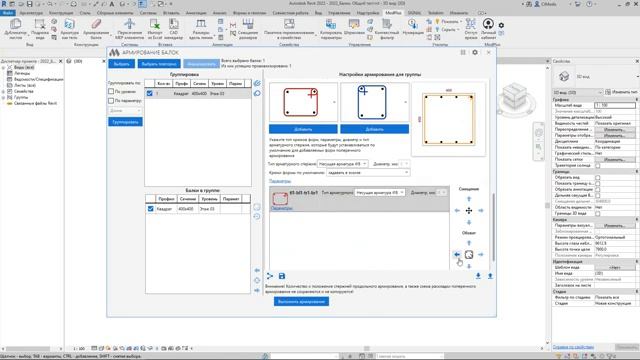Click the ModPlus settings gear in ribbon
The image size is (640, 360).
click(501, 25)
